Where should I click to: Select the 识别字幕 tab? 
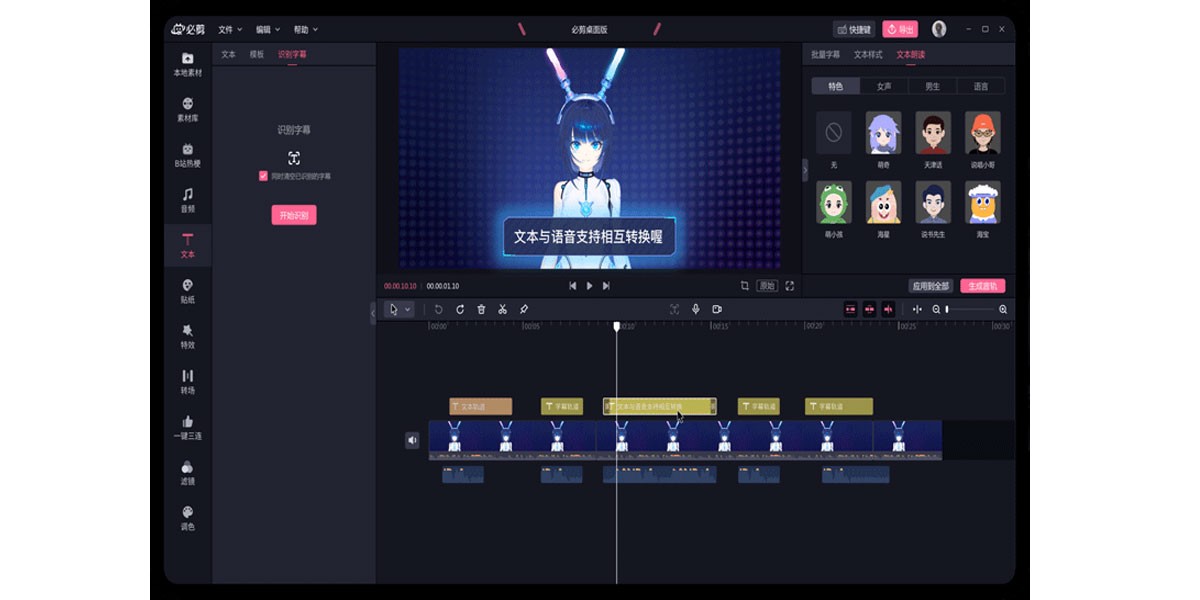click(292, 54)
